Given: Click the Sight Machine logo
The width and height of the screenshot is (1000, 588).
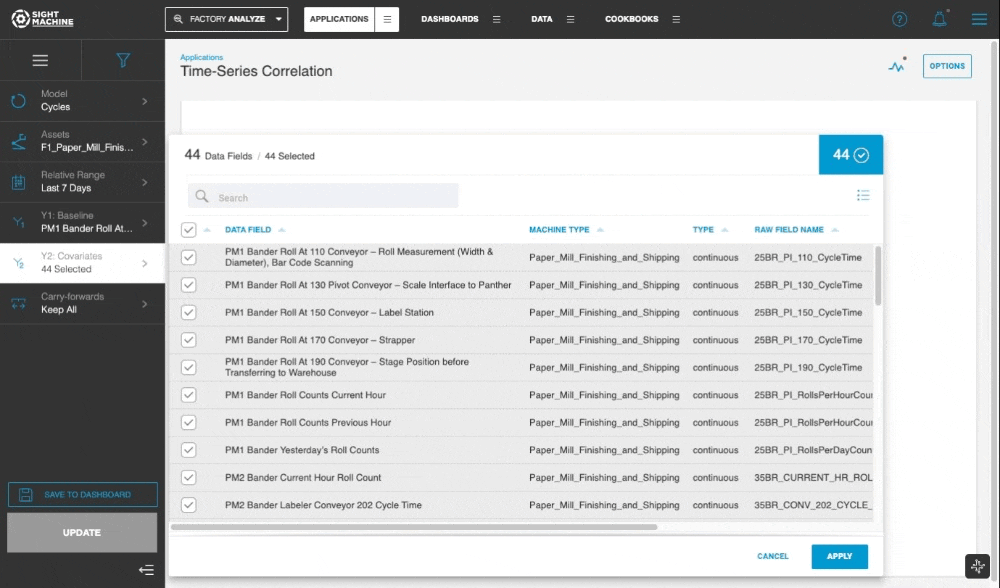Looking at the screenshot, I should (42, 18).
